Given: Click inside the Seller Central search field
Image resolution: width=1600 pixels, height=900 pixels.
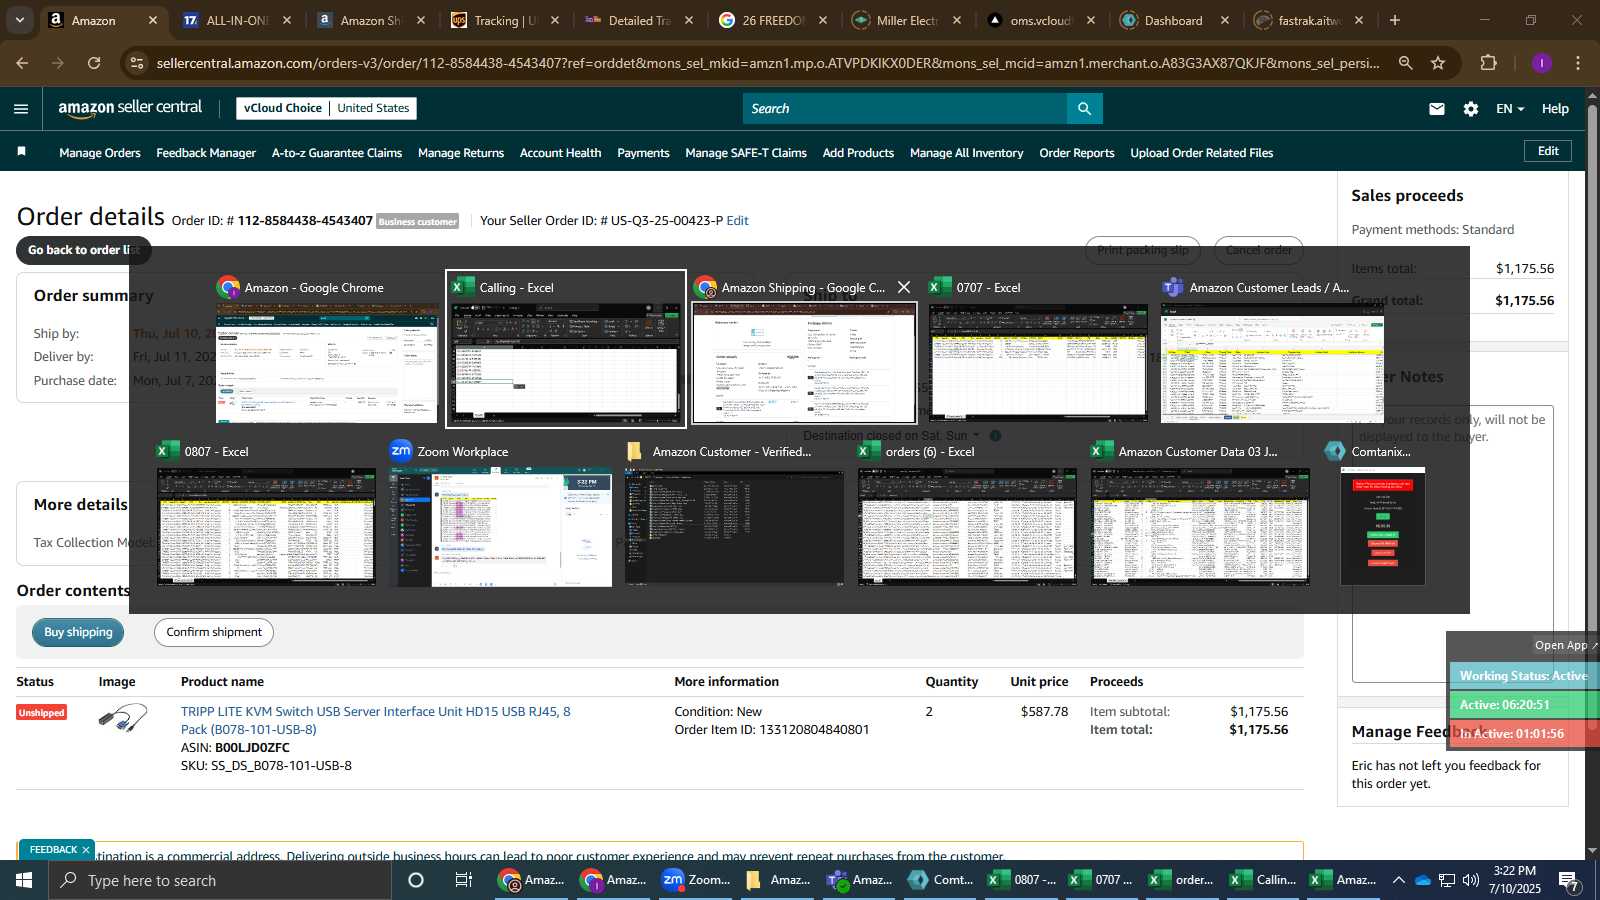Looking at the screenshot, I should click(x=905, y=109).
